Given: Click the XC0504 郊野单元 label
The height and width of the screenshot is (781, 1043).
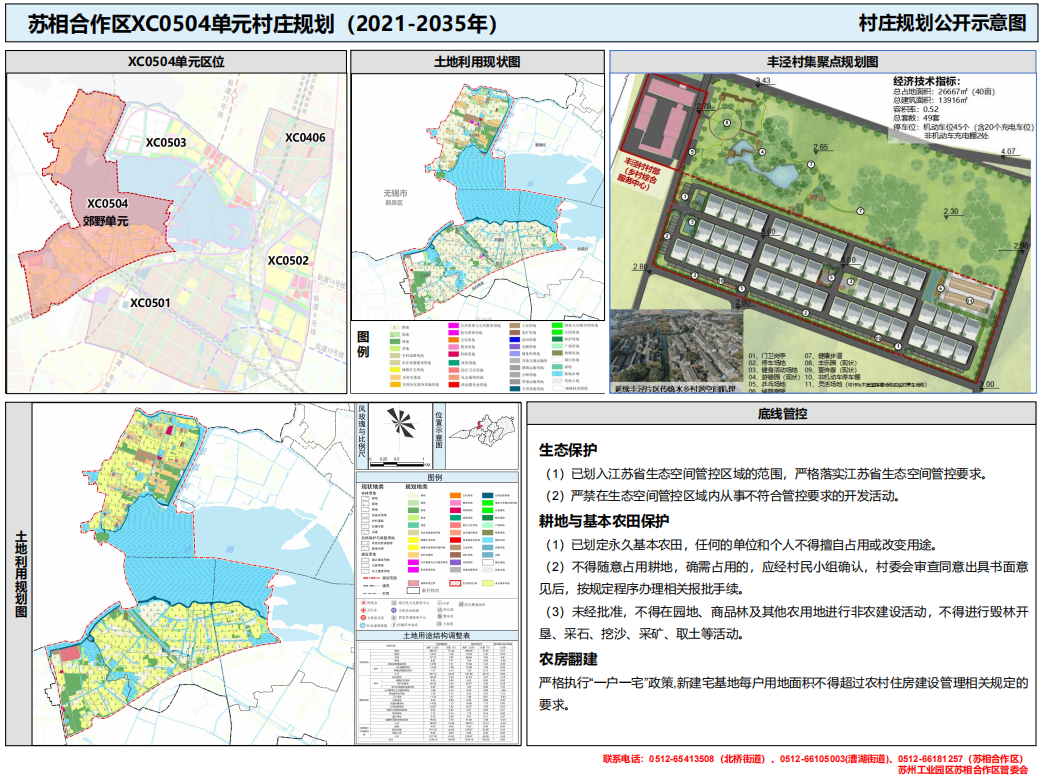Looking at the screenshot, I should click(x=106, y=211).
